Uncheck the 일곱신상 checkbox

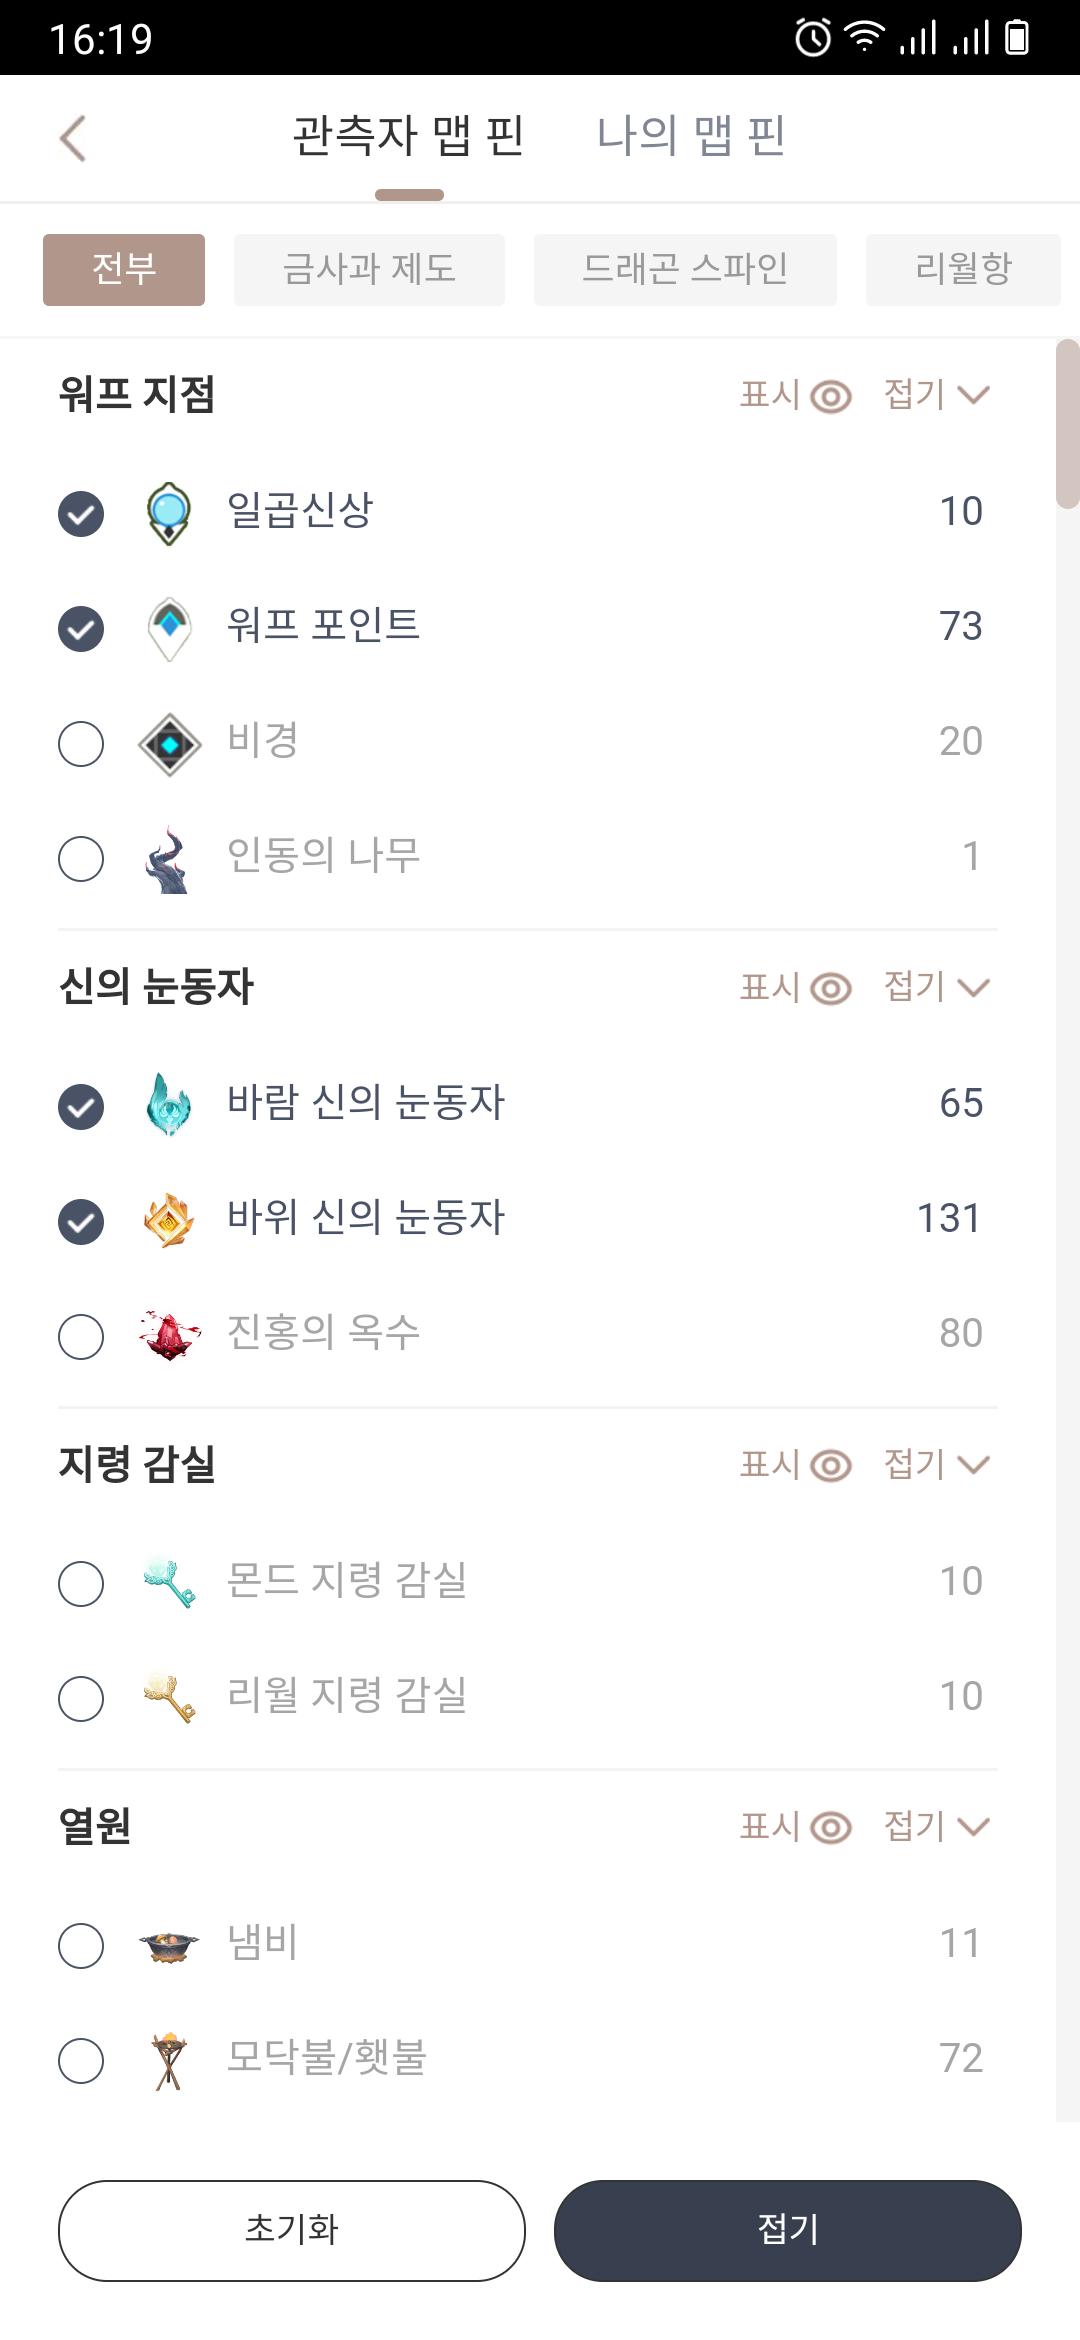coord(81,515)
